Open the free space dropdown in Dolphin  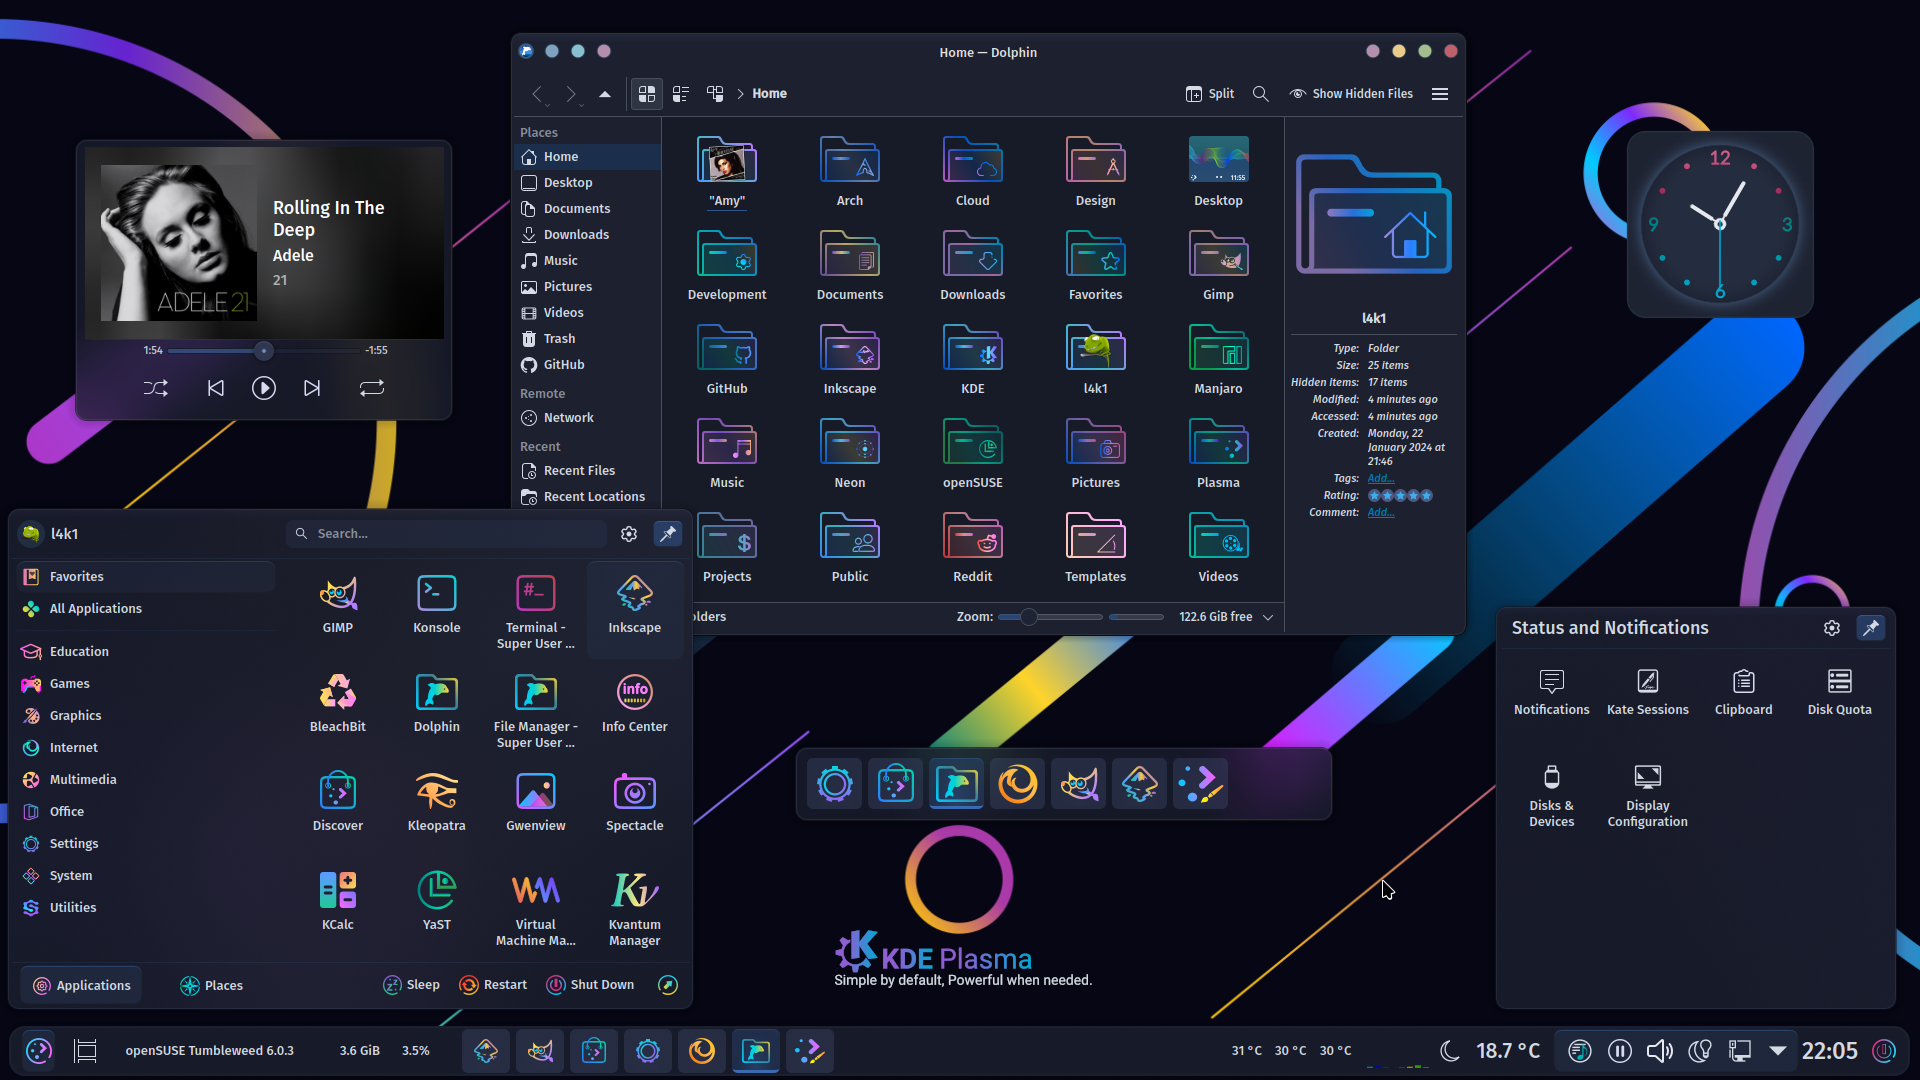tap(1267, 617)
